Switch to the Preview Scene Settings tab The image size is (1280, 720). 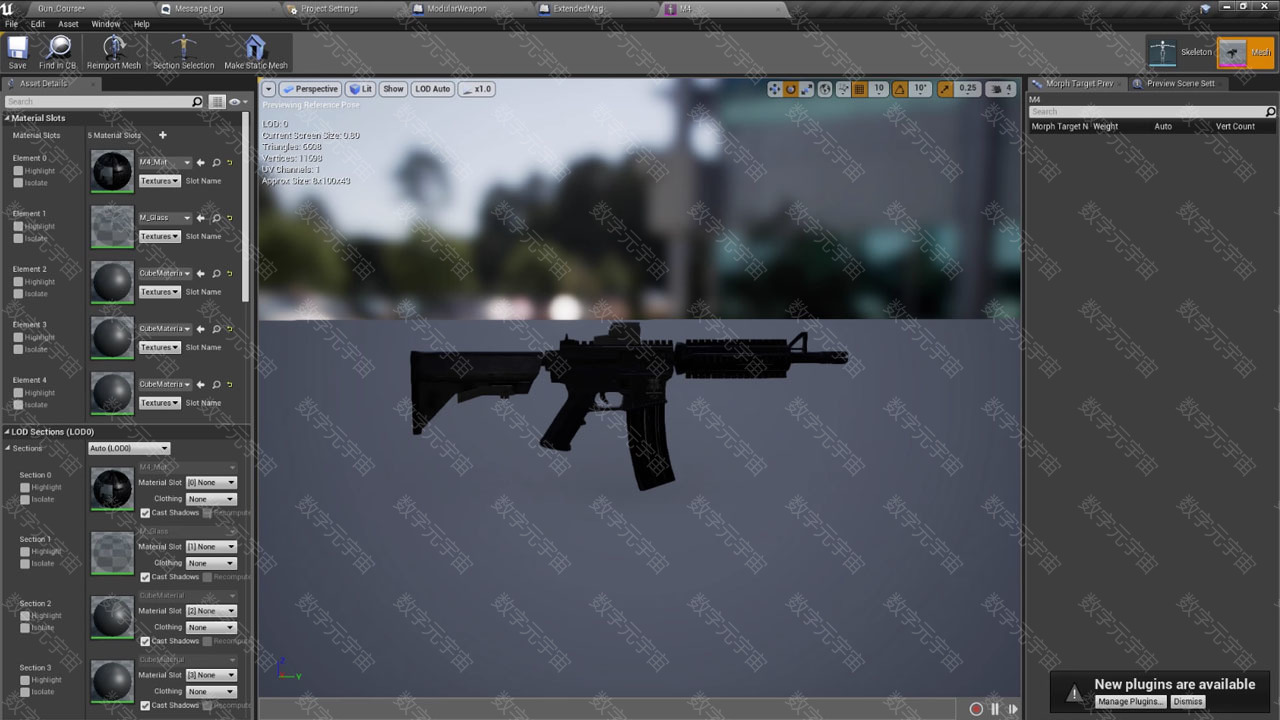point(1180,84)
